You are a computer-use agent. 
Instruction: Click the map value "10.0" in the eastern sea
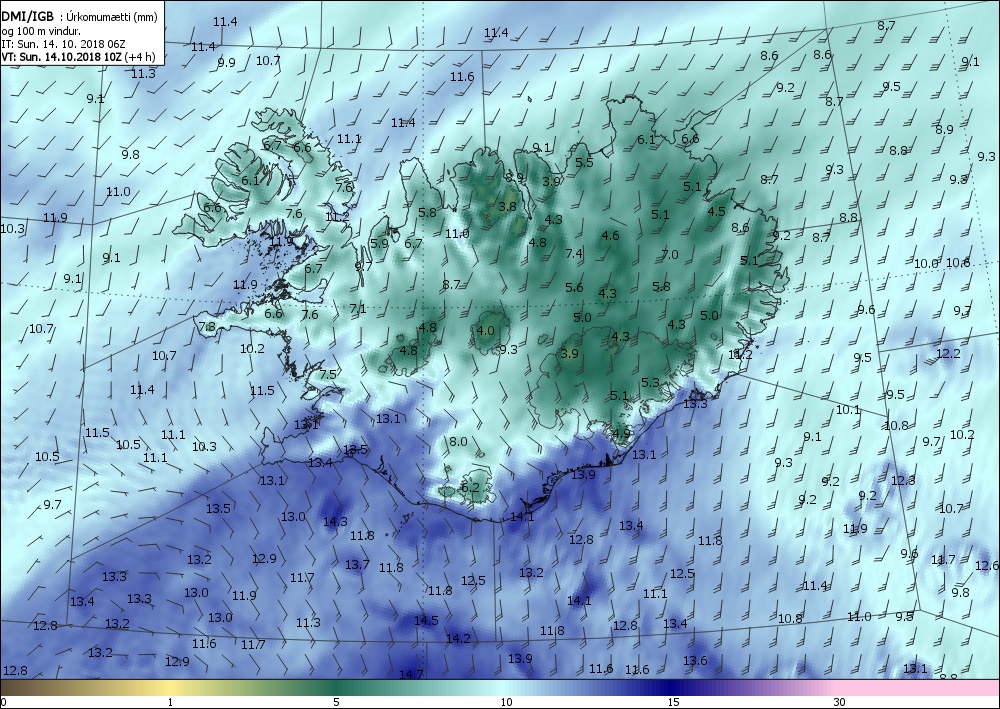tap(926, 263)
